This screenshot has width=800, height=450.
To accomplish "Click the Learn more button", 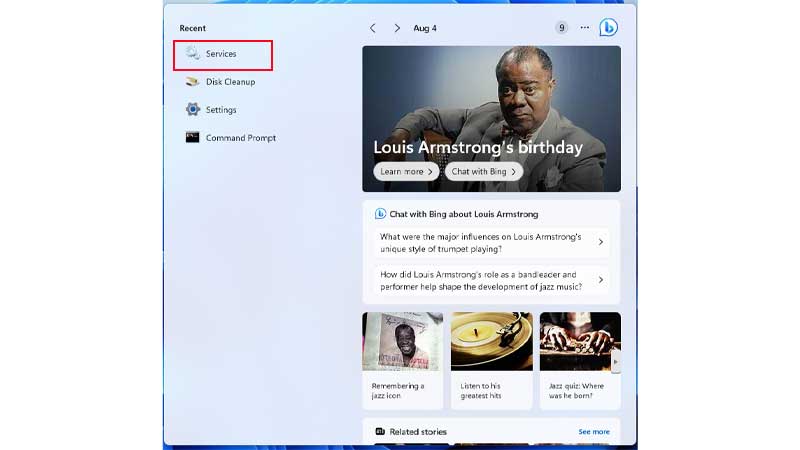I will point(406,171).
